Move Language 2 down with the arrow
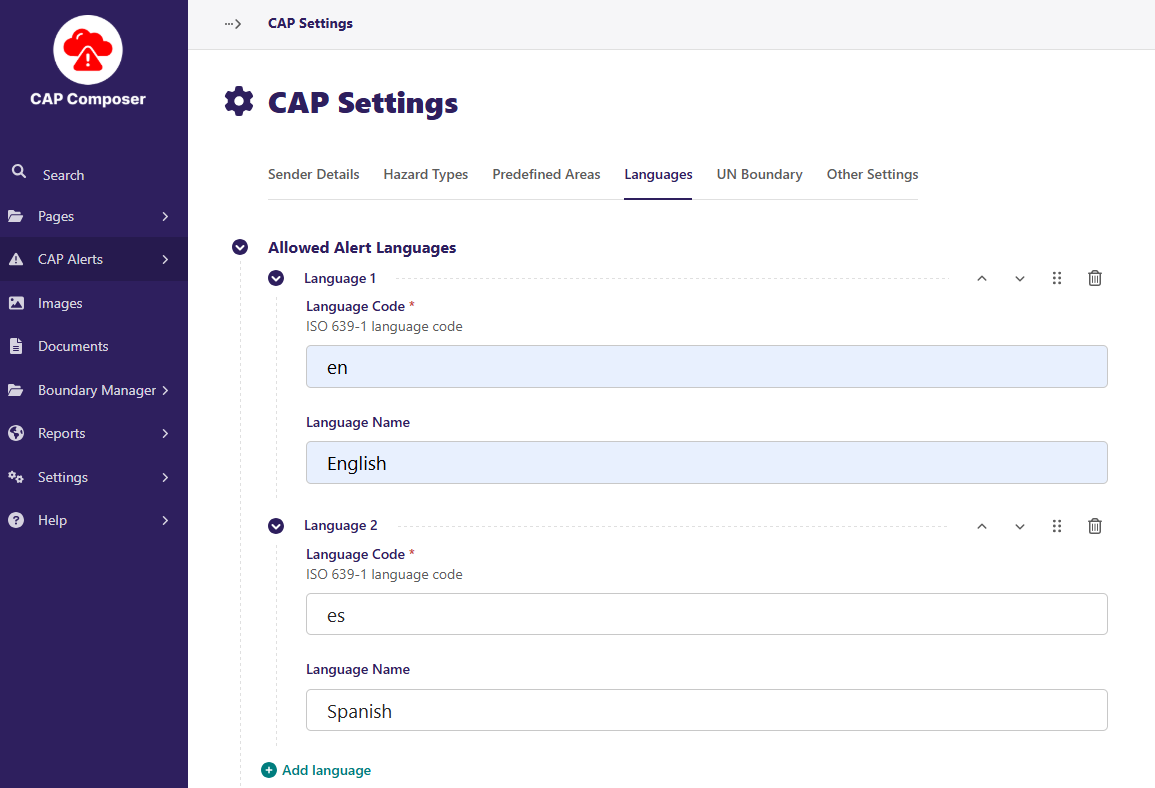 pyautogui.click(x=1019, y=526)
